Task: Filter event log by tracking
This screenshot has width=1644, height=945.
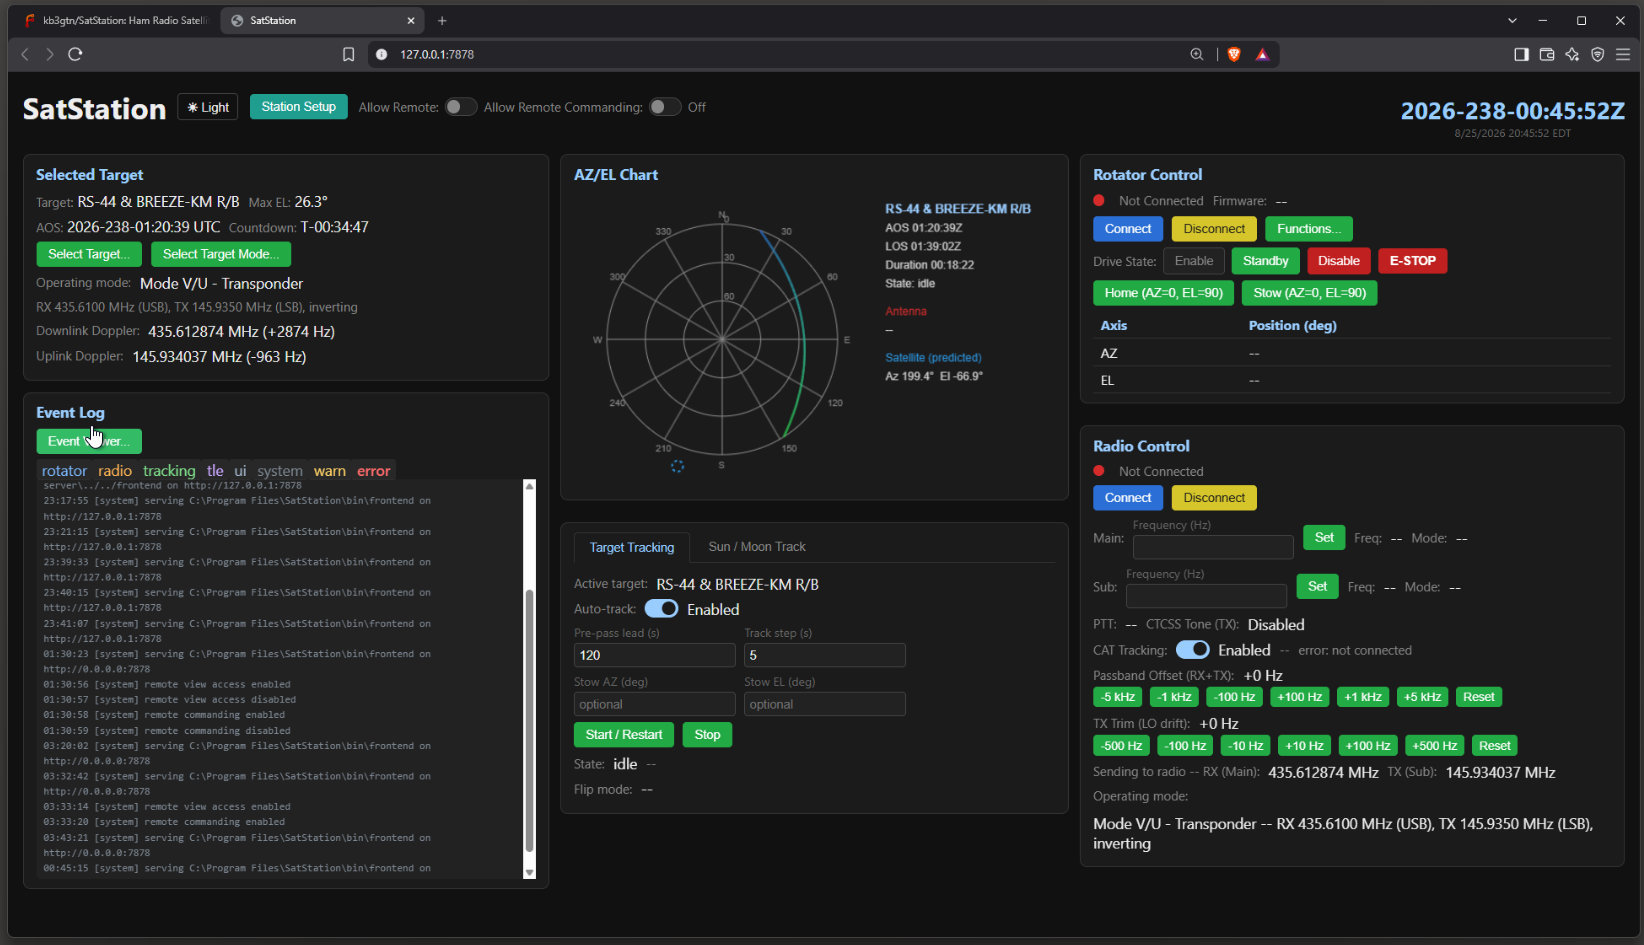Action: [x=169, y=470]
